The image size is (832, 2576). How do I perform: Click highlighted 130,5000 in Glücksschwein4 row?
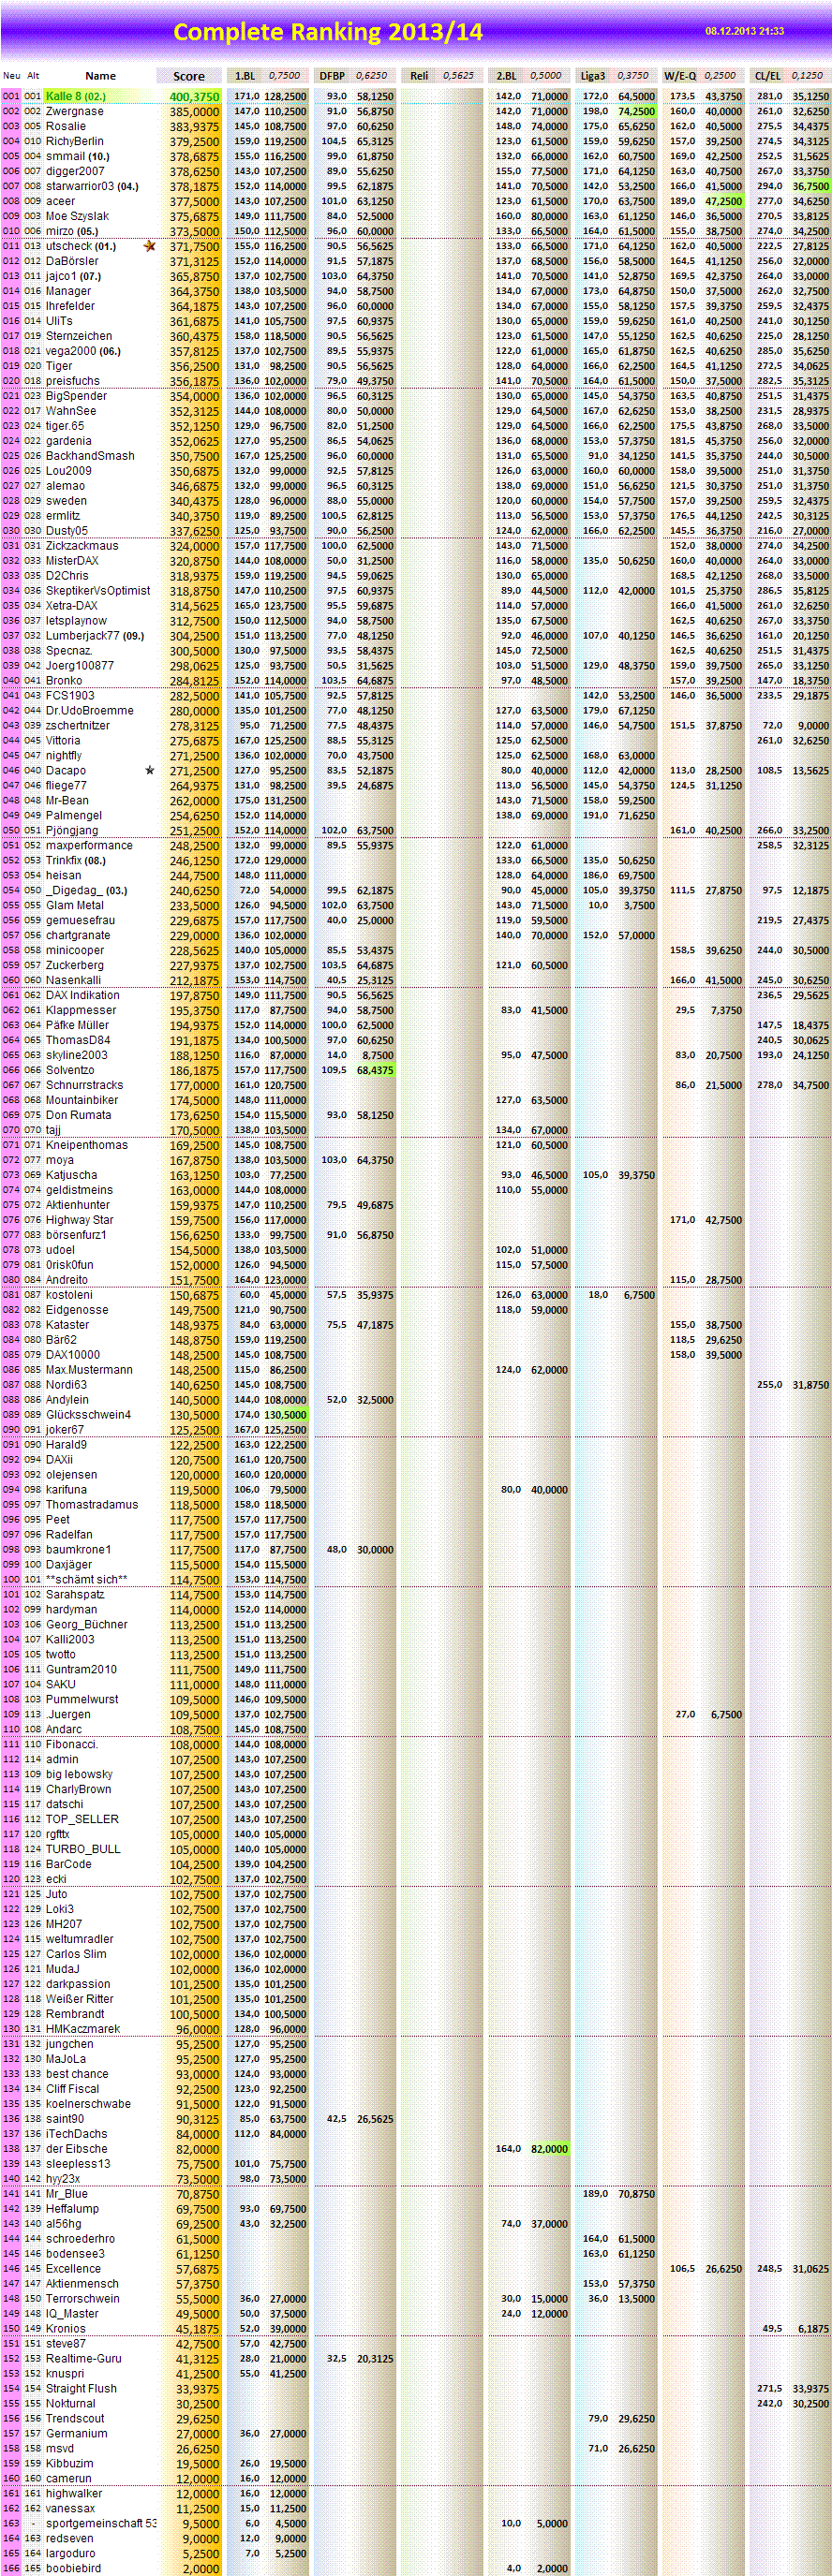coord(288,1415)
